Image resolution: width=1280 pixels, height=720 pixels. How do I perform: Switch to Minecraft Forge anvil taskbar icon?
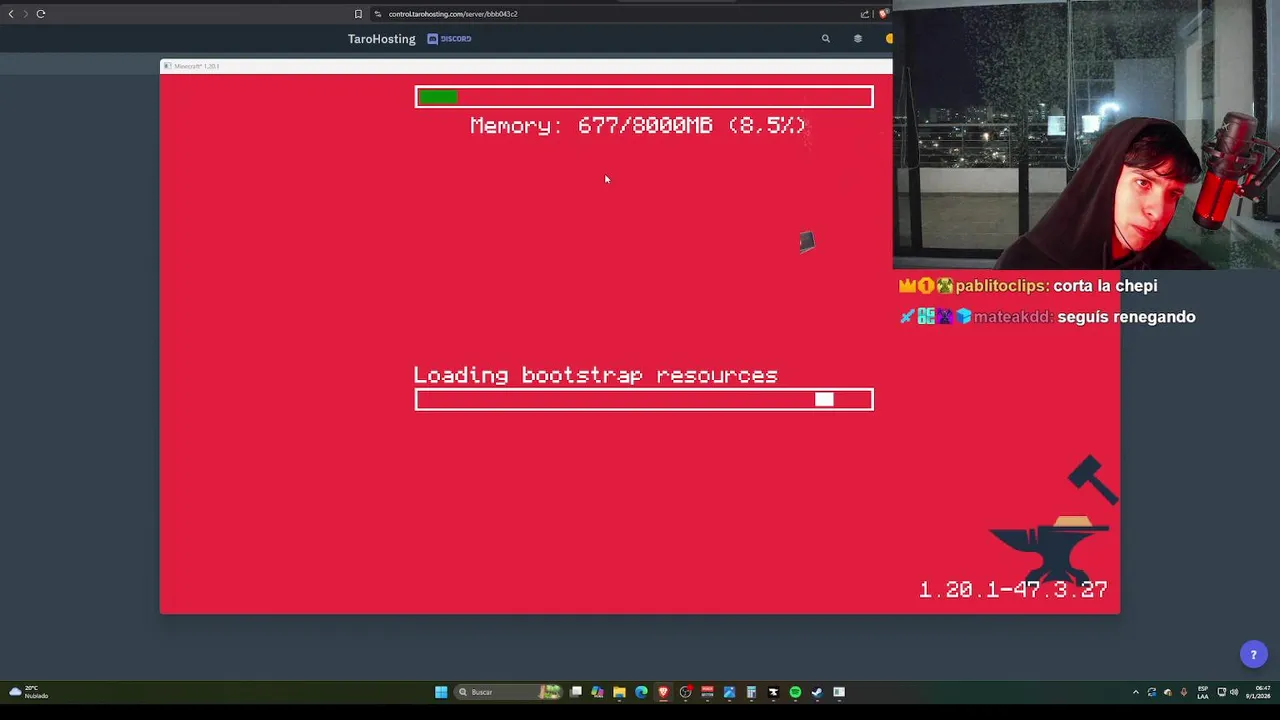pyautogui.click(x=773, y=692)
